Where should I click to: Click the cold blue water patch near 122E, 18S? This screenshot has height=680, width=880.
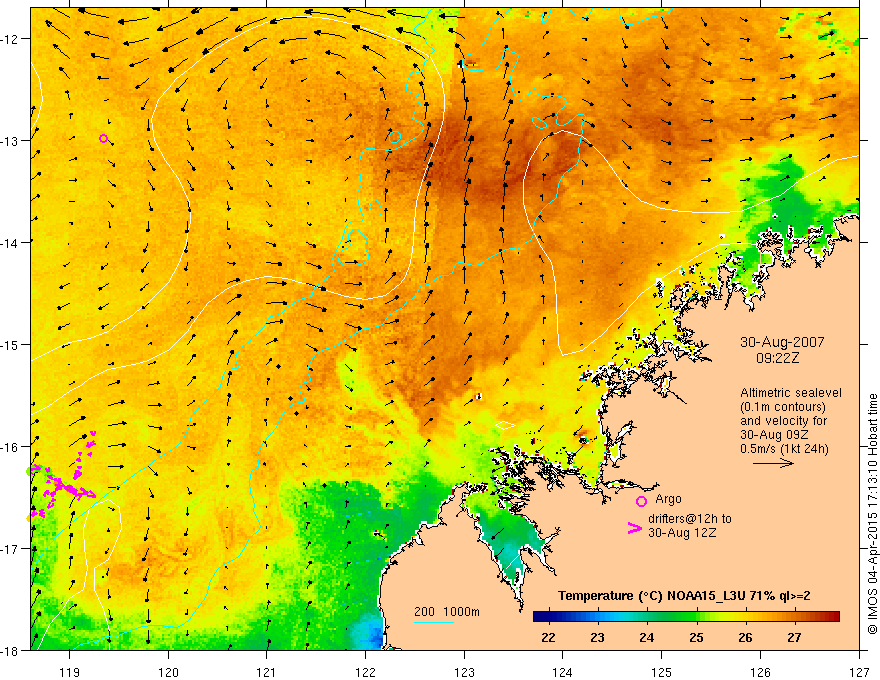[368, 633]
